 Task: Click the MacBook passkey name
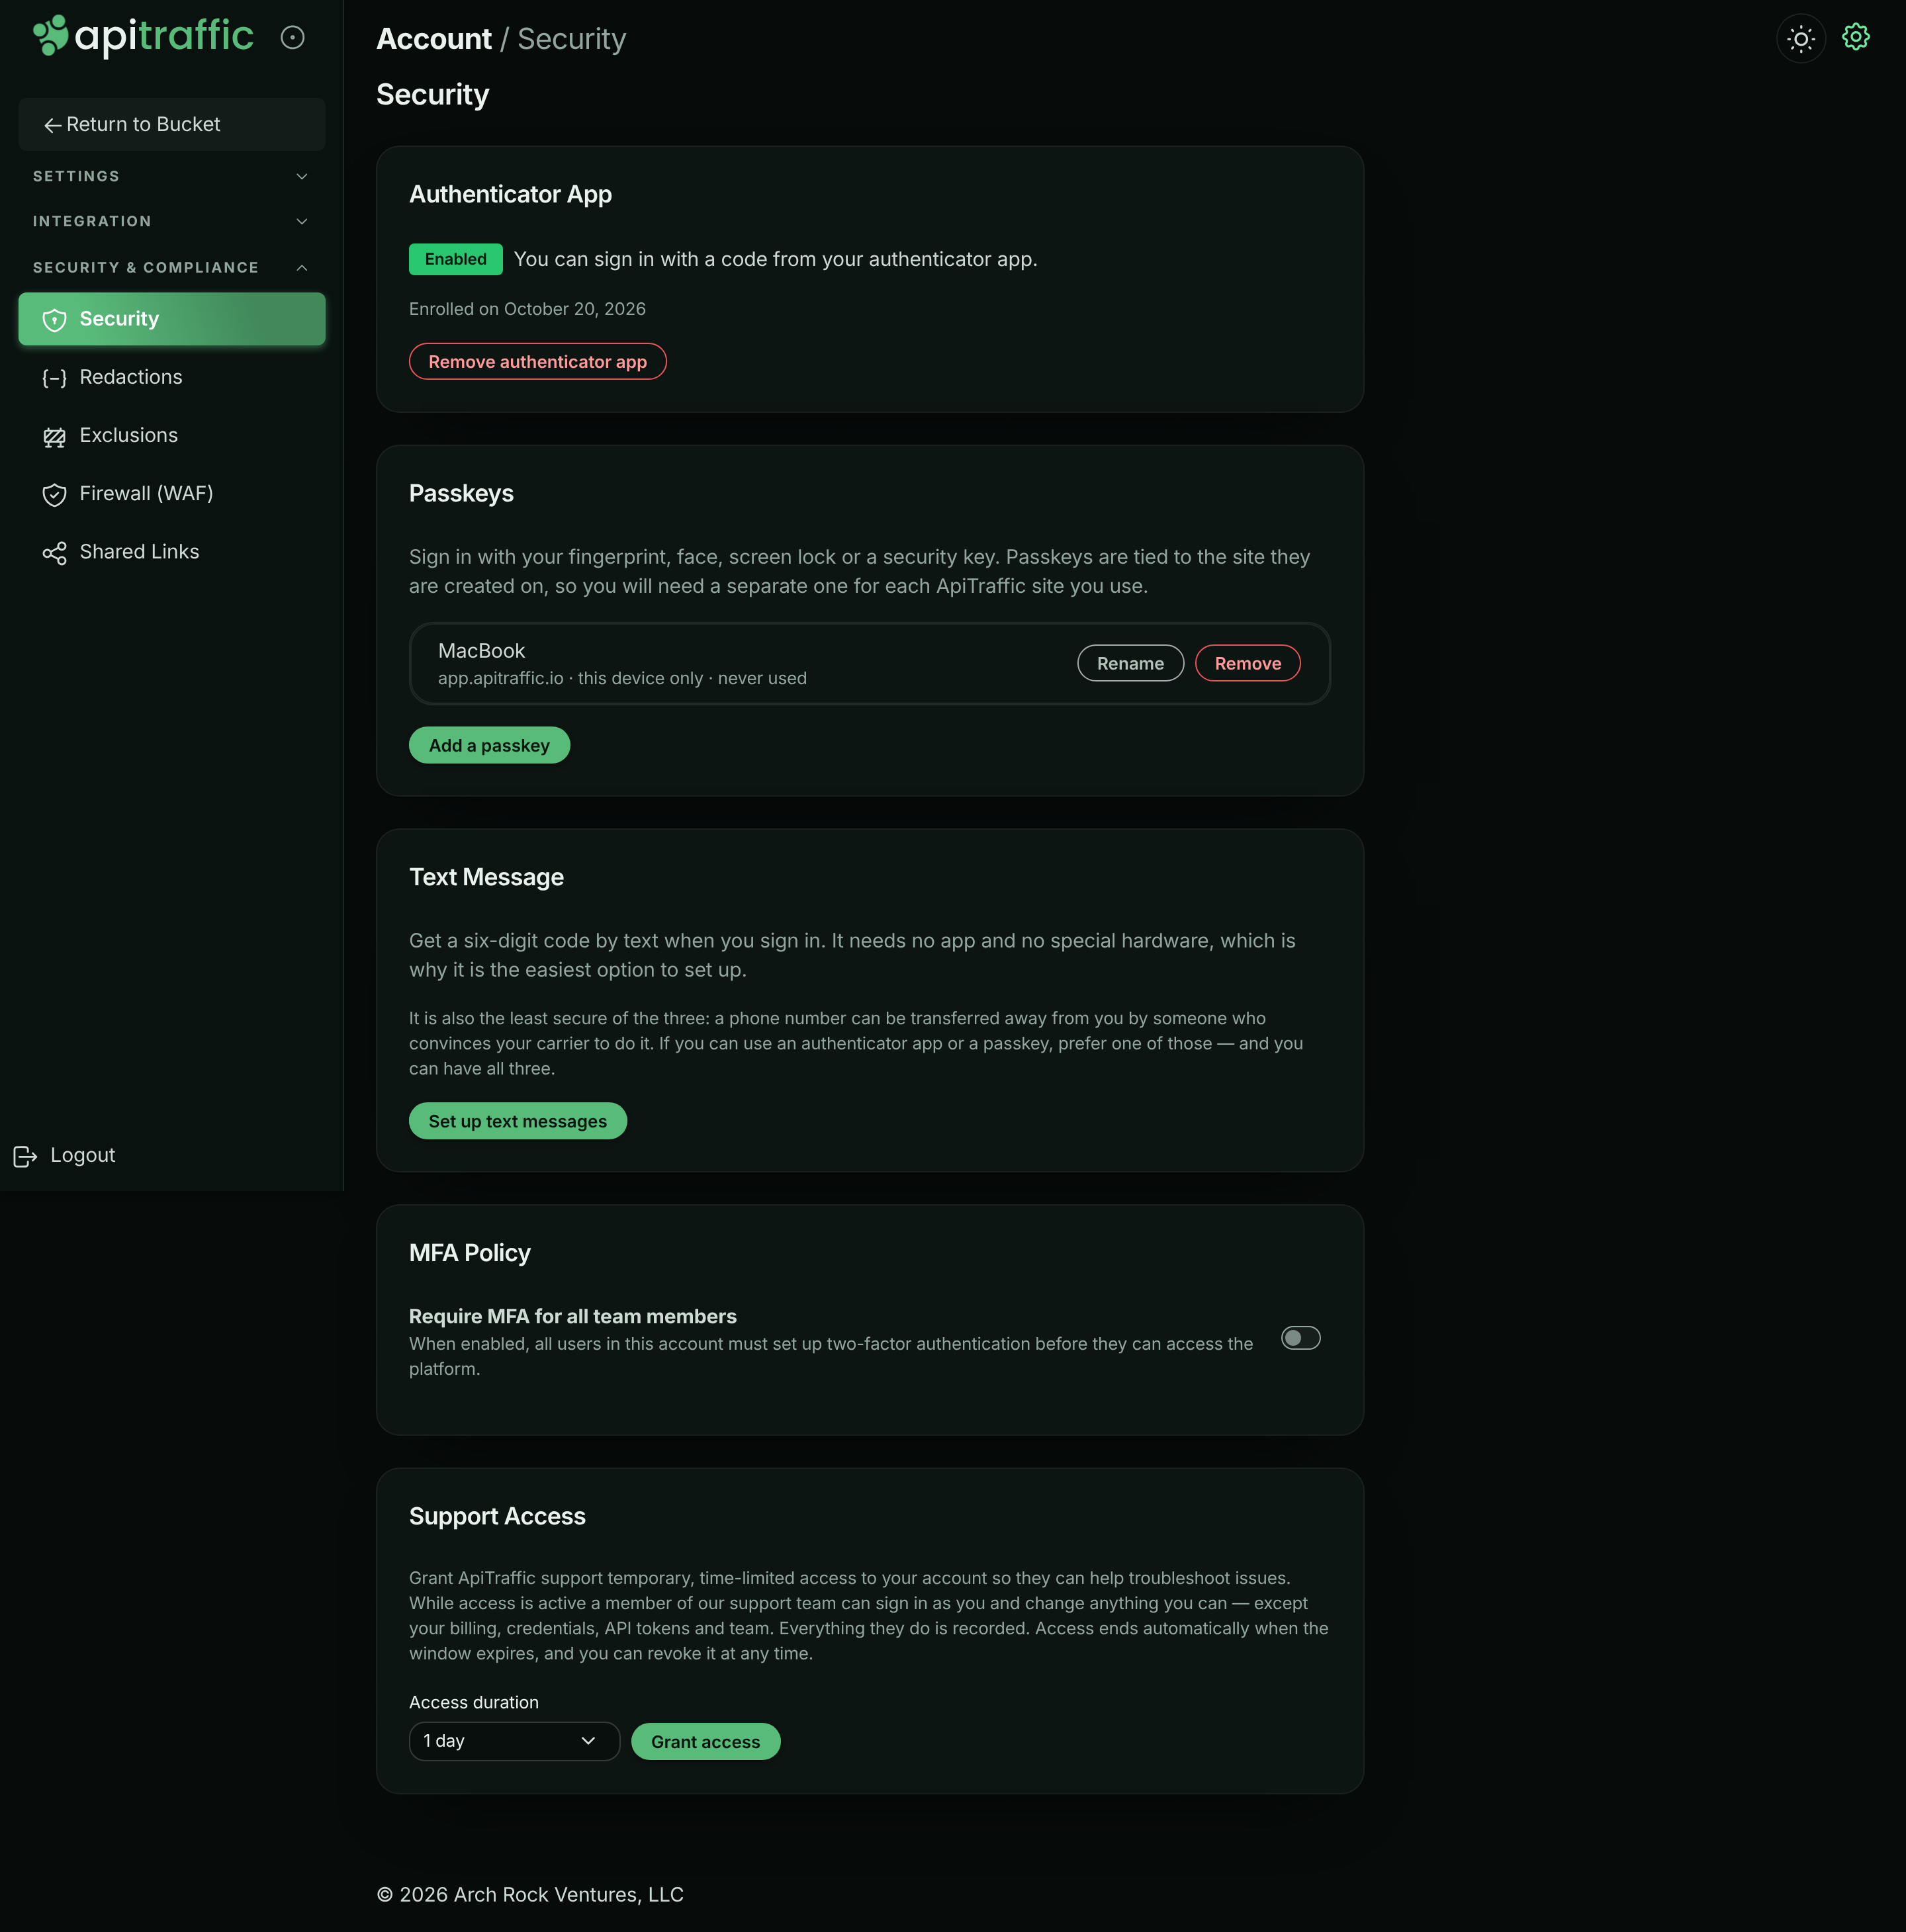481,650
